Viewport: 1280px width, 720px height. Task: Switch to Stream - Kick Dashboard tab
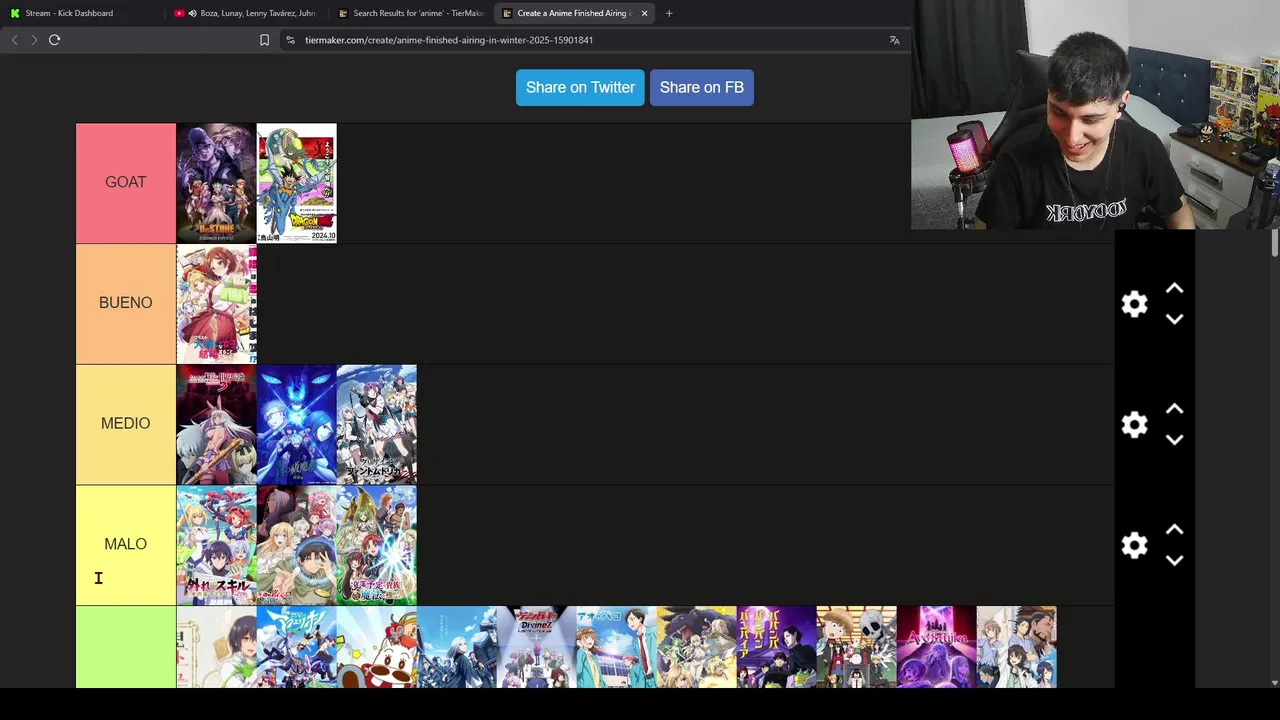tap(80, 13)
